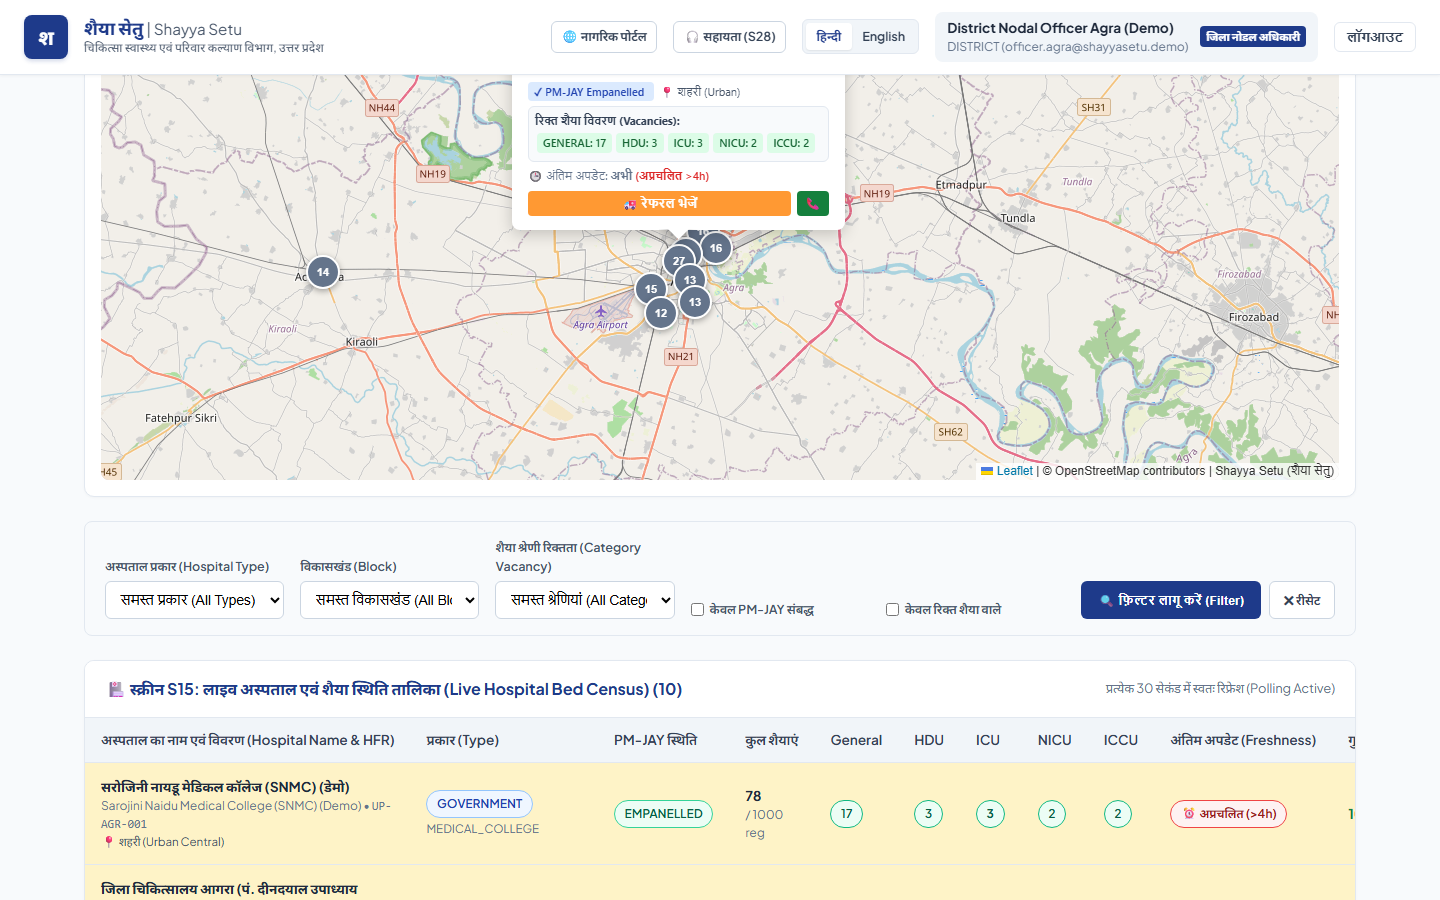This screenshot has height=900, width=1440.
Task: Switch language to Hindi tab
Action: (828, 37)
